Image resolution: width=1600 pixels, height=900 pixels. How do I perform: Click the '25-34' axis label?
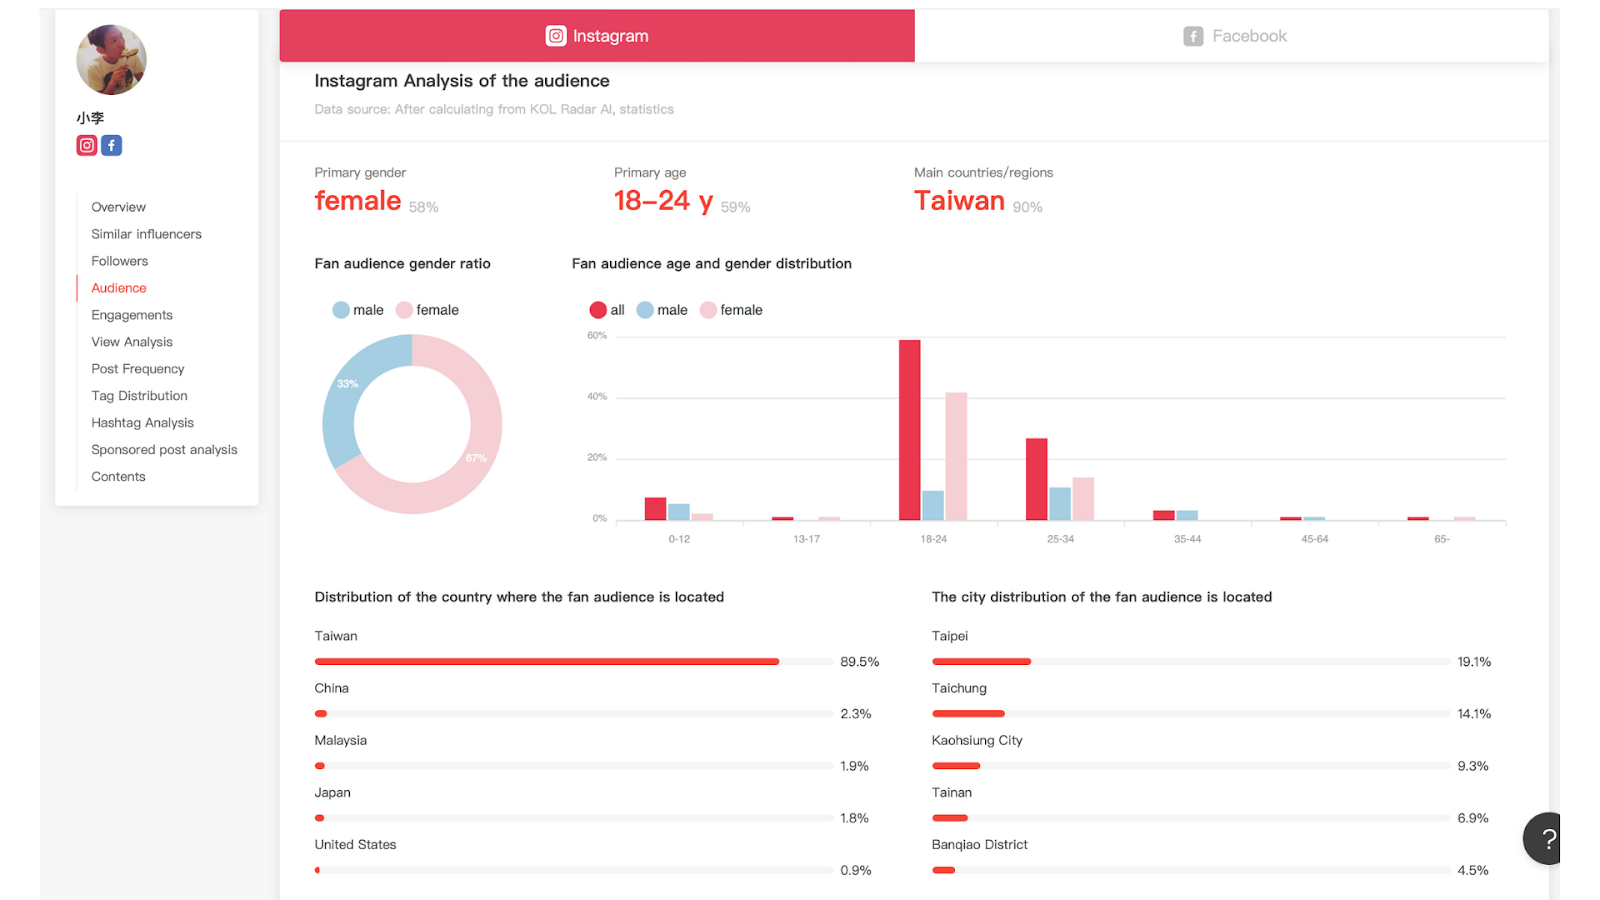1060,539
